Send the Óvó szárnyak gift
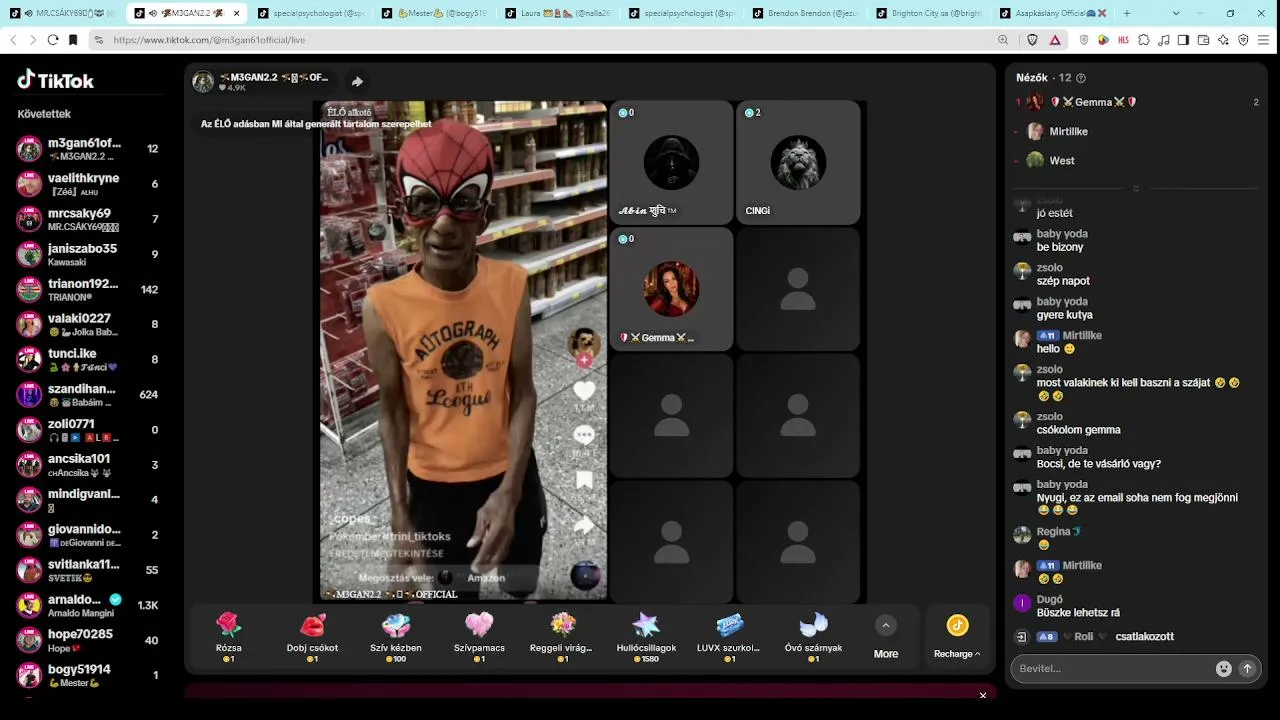 click(x=813, y=636)
